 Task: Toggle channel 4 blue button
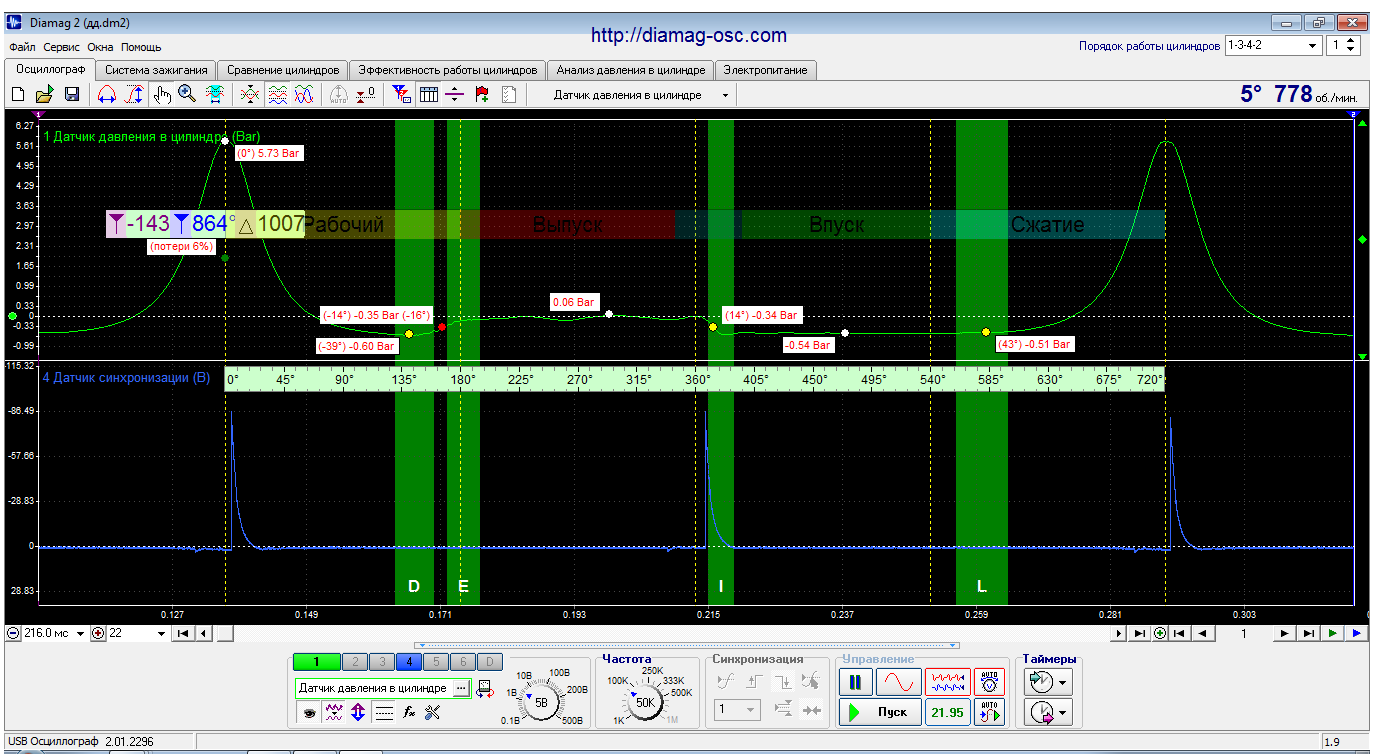pyautogui.click(x=408, y=661)
